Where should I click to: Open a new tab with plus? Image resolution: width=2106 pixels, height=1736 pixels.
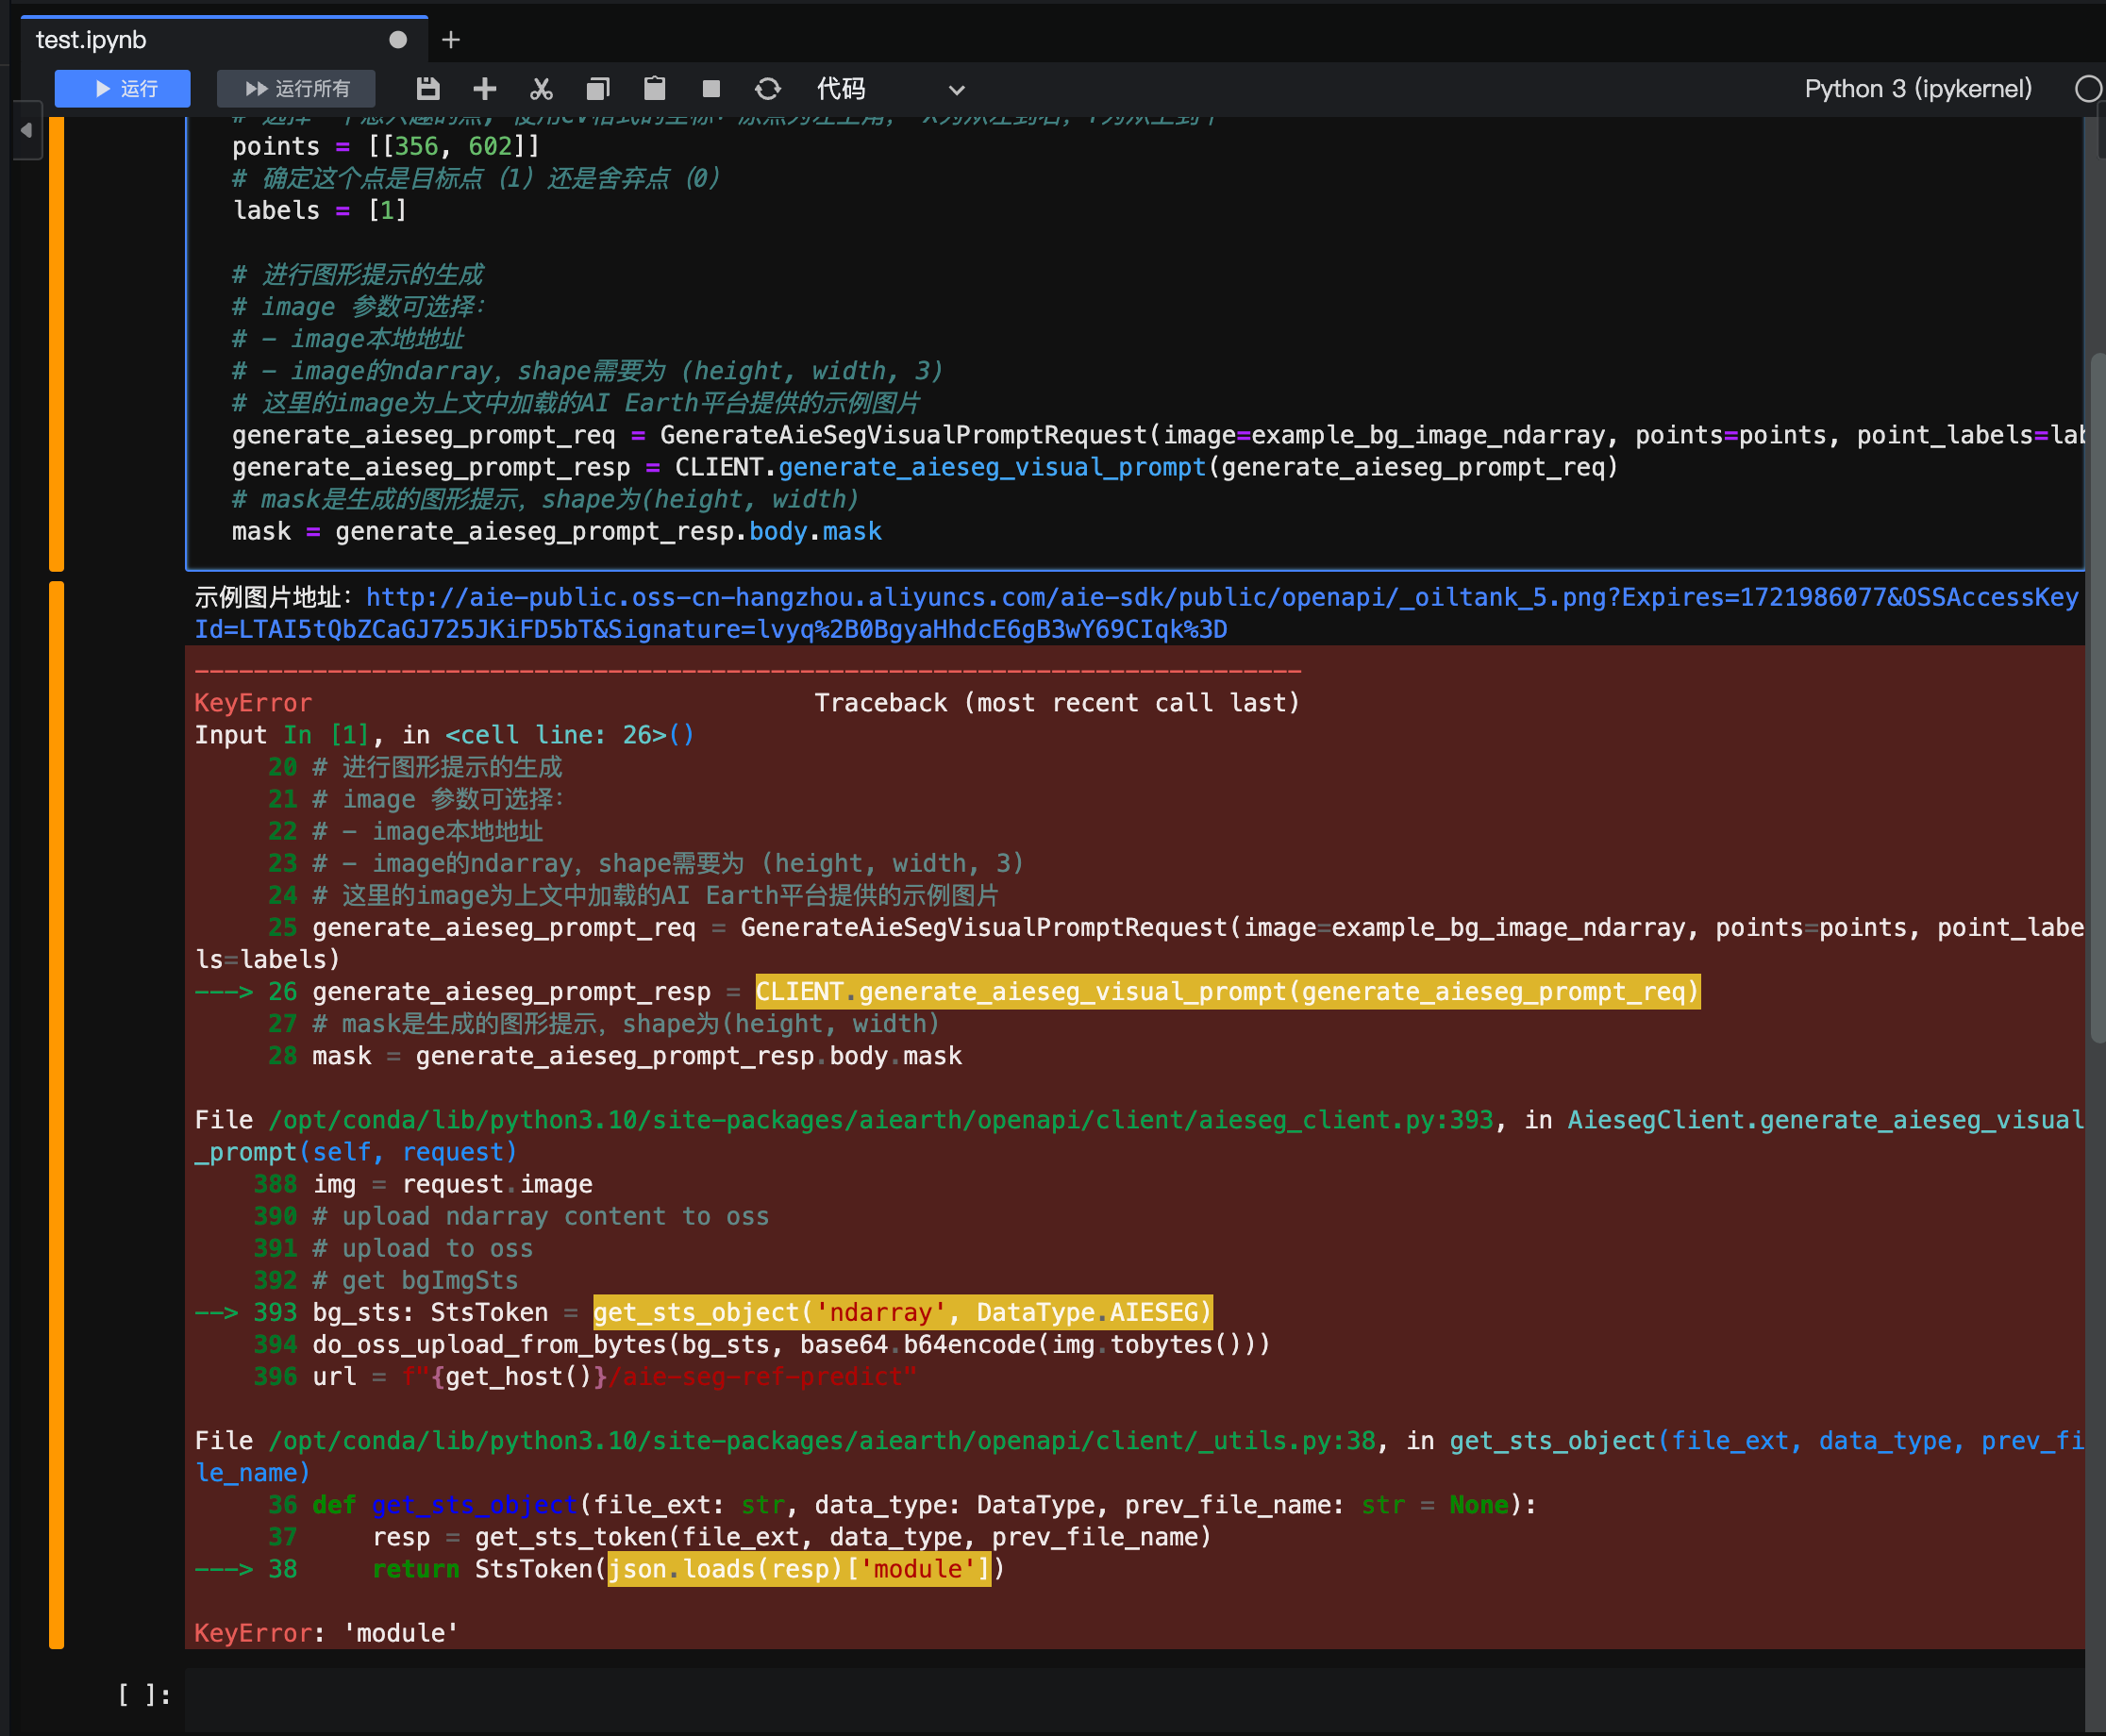451,39
